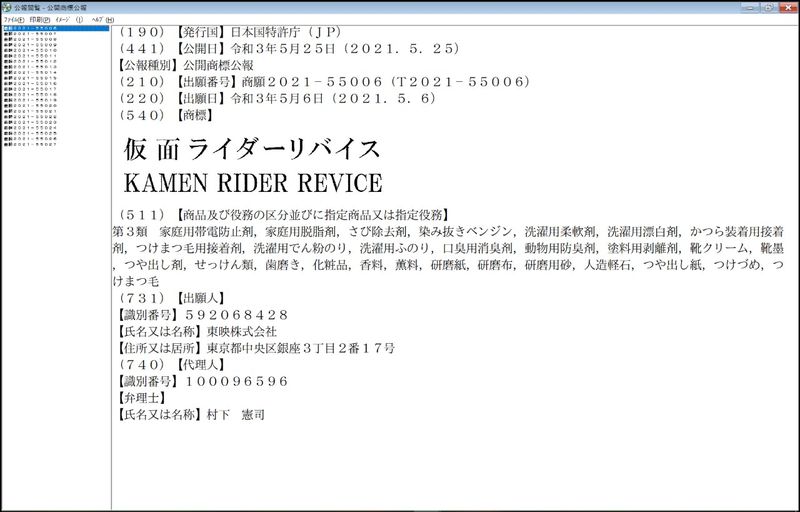Click the 【弁理士】 label
This screenshot has width=800, height=512.
[142, 398]
